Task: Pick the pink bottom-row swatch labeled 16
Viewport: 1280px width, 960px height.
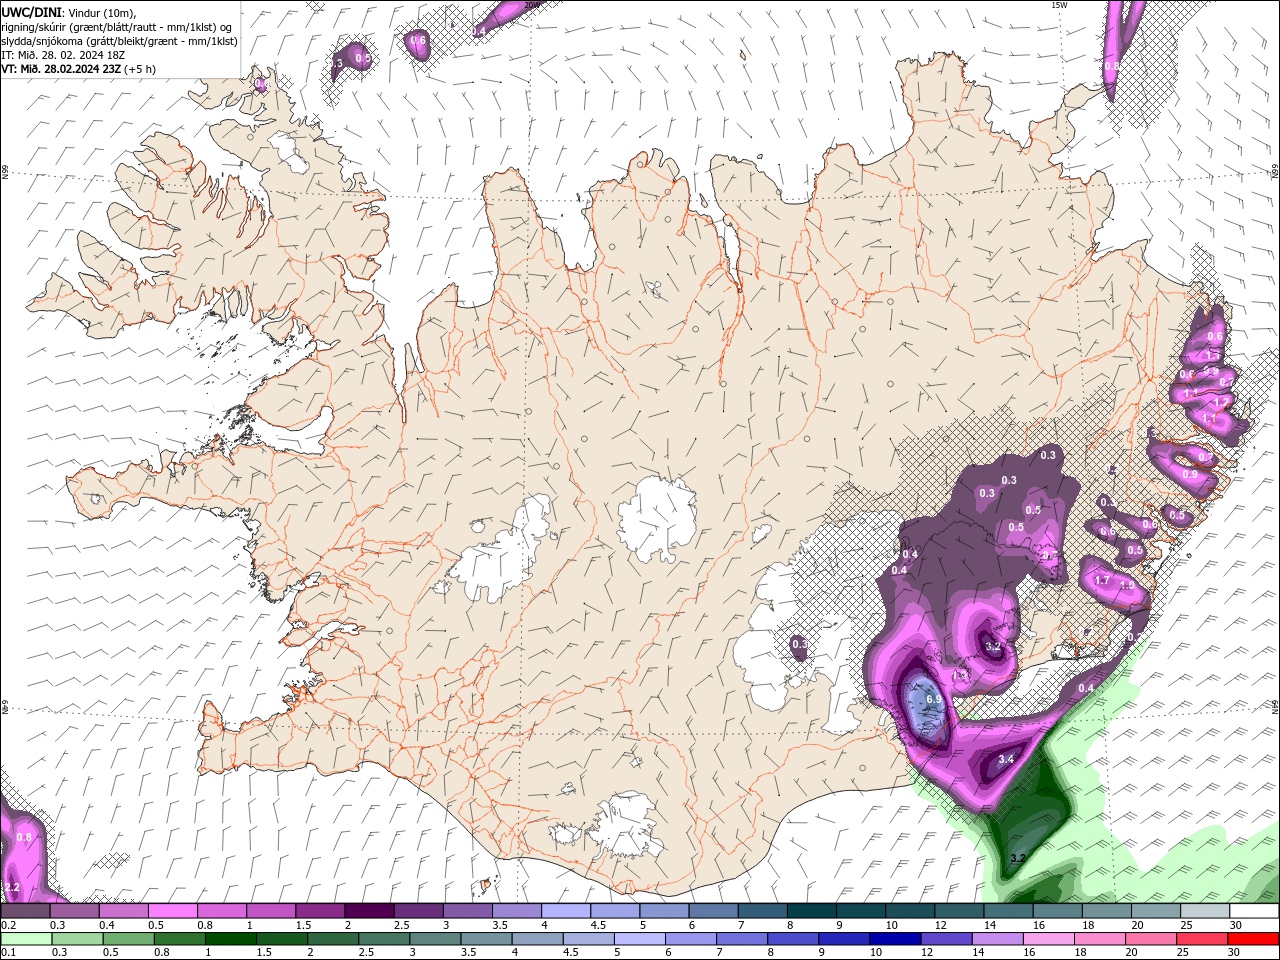Action: (x=1048, y=939)
